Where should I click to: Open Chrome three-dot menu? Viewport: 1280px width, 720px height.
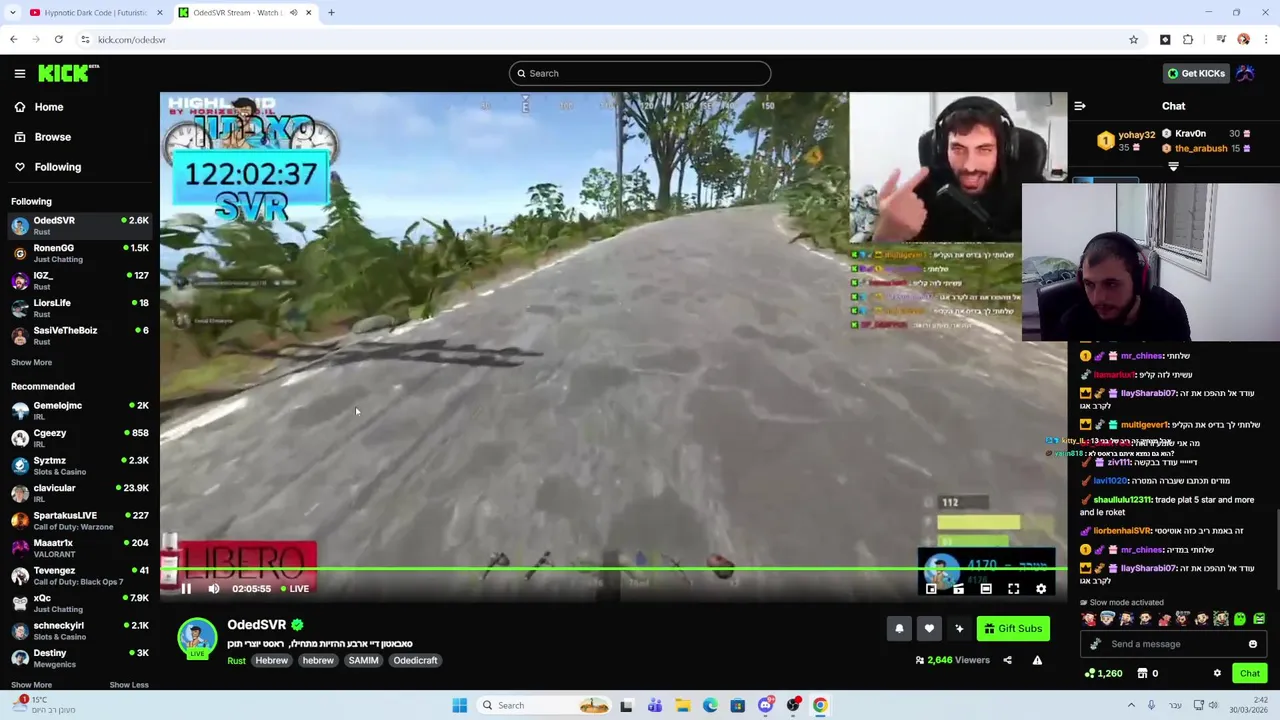click(x=1266, y=40)
